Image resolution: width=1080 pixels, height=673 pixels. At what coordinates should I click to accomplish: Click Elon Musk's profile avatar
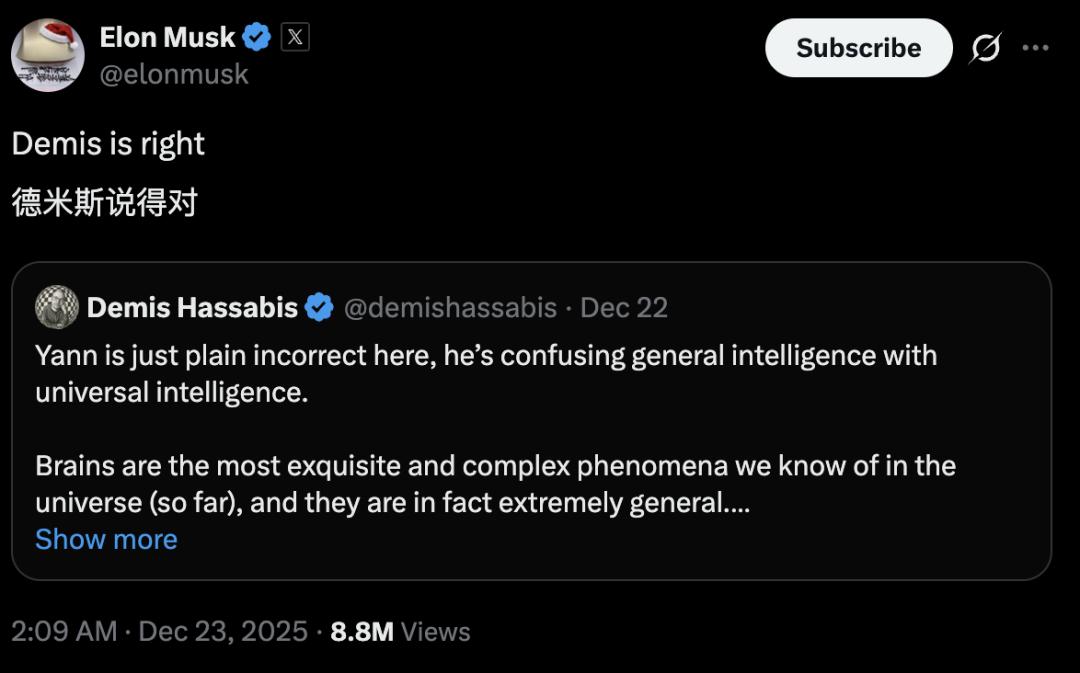point(48,55)
